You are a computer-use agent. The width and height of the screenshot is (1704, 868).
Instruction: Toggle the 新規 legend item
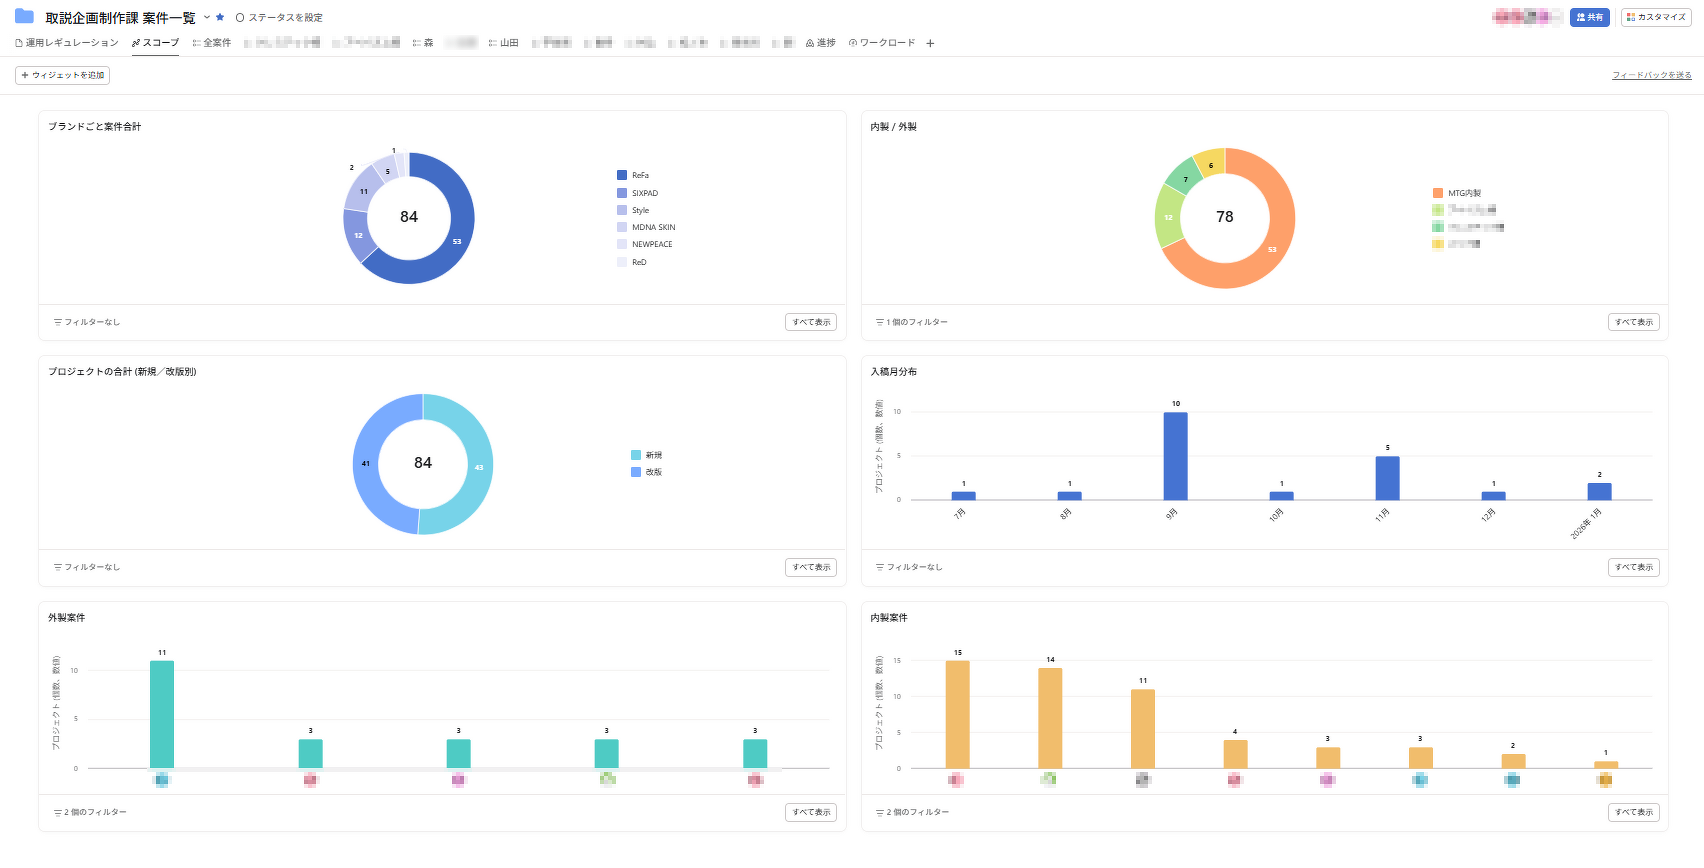[x=653, y=455]
